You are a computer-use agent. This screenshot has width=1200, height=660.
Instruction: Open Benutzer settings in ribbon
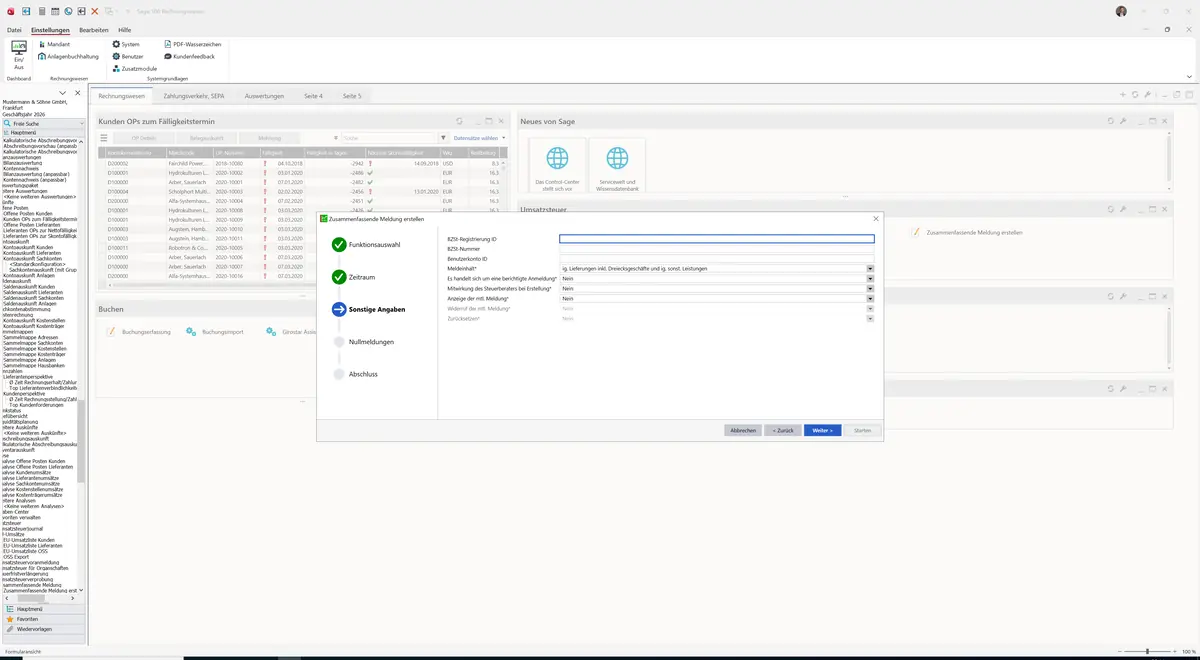pyautogui.click(x=128, y=56)
